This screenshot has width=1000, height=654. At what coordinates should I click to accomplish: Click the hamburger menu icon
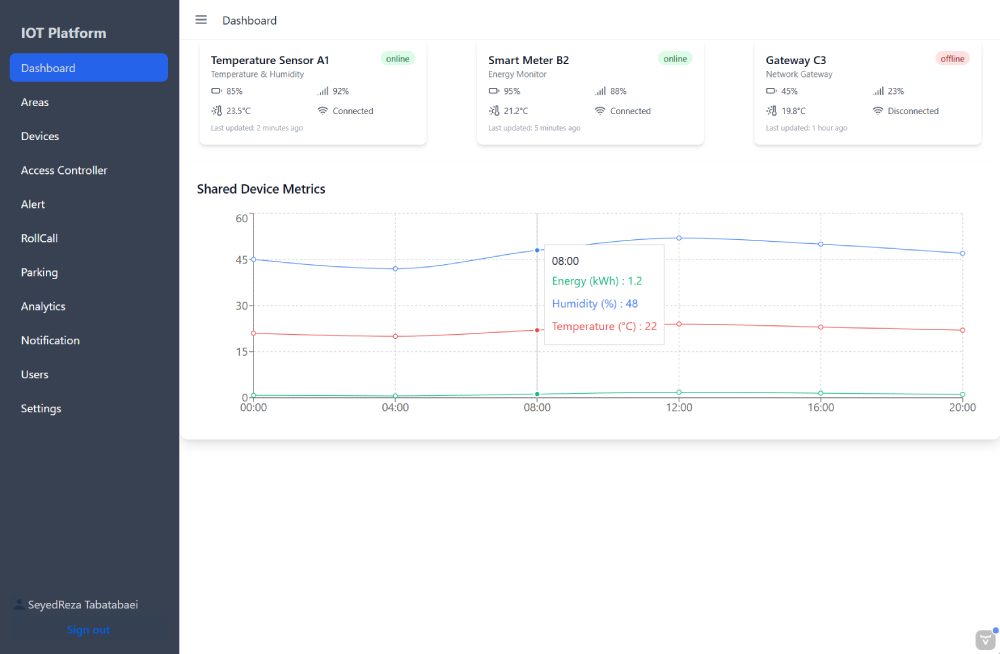click(x=201, y=20)
